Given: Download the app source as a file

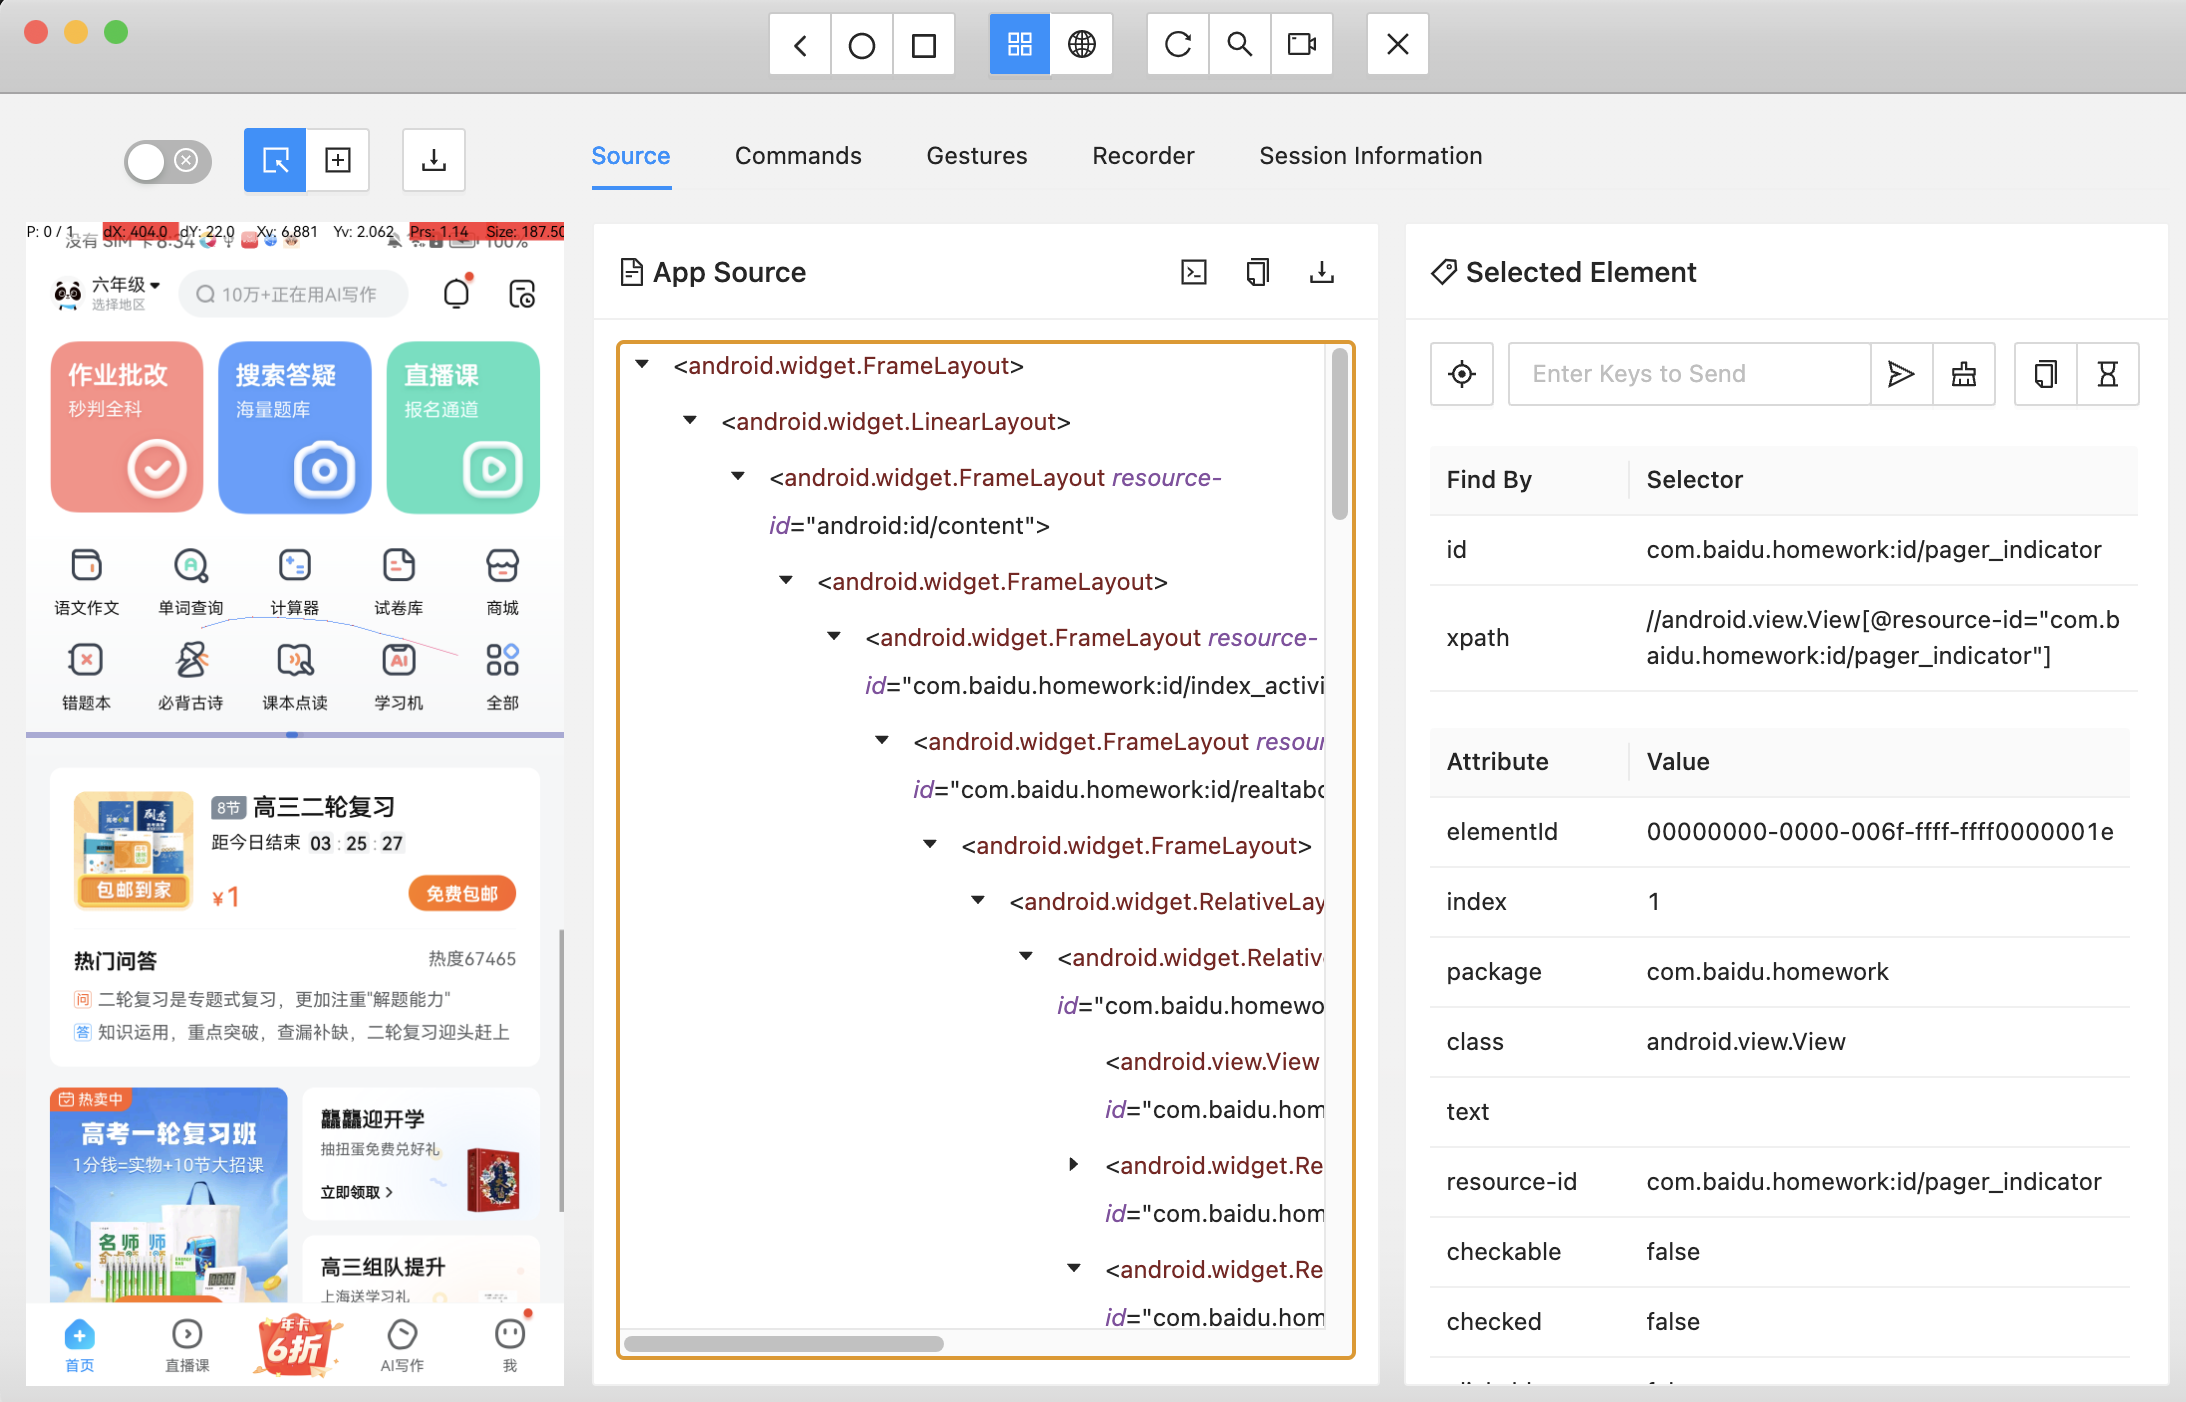Looking at the screenshot, I should tap(1322, 271).
